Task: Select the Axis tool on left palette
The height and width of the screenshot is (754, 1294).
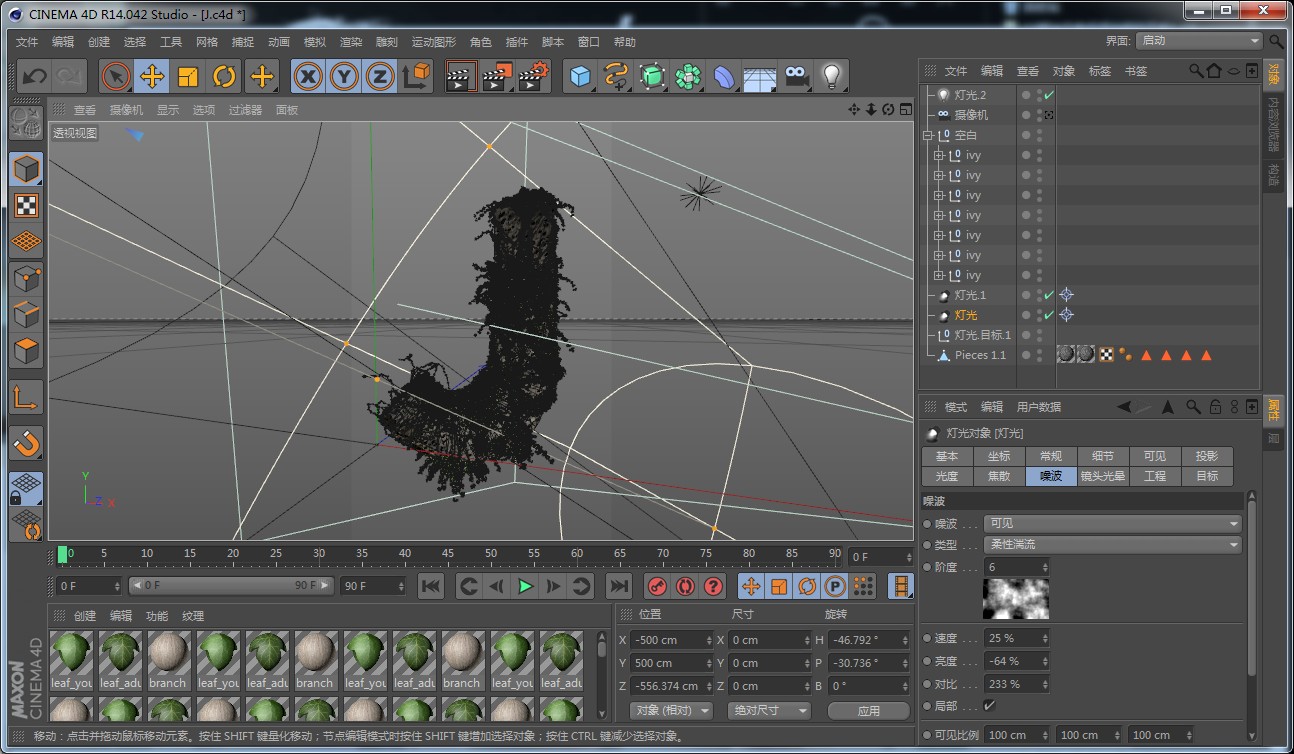Action: (26, 398)
